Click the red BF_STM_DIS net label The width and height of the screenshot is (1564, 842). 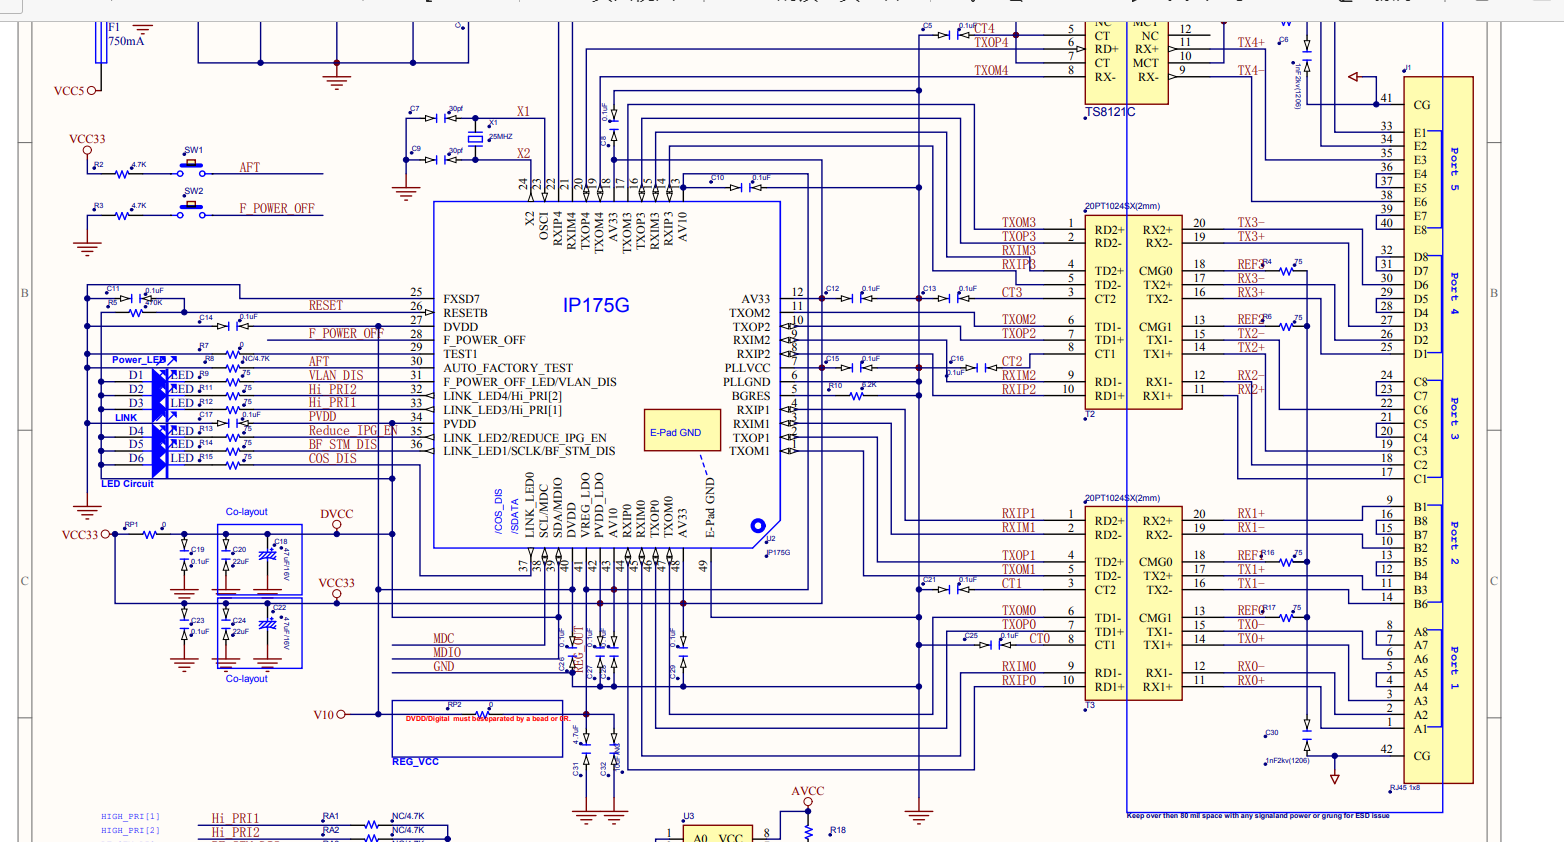(x=343, y=445)
